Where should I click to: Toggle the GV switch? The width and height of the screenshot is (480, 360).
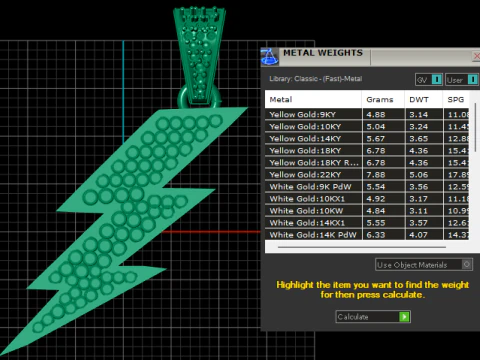coord(437,80)
